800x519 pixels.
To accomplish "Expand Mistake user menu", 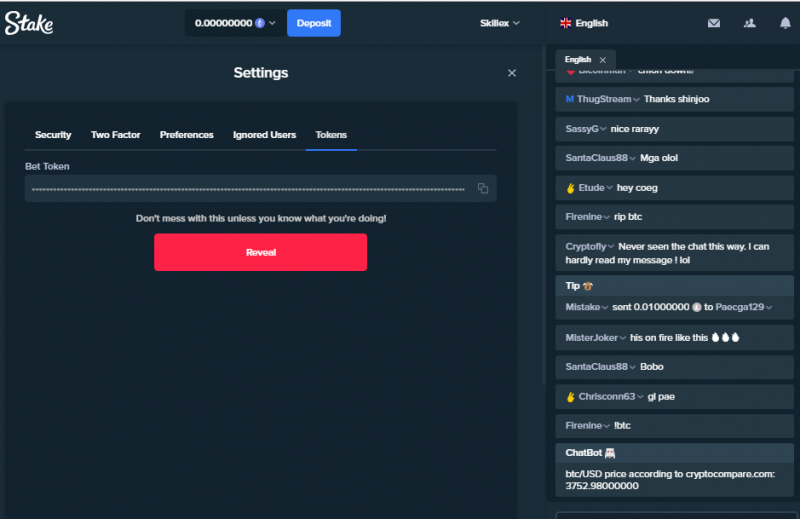I will (x=605, y=307).
